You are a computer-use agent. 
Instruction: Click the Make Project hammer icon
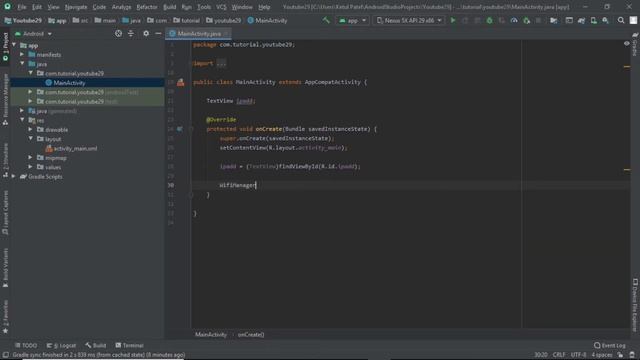coord(326,20)
